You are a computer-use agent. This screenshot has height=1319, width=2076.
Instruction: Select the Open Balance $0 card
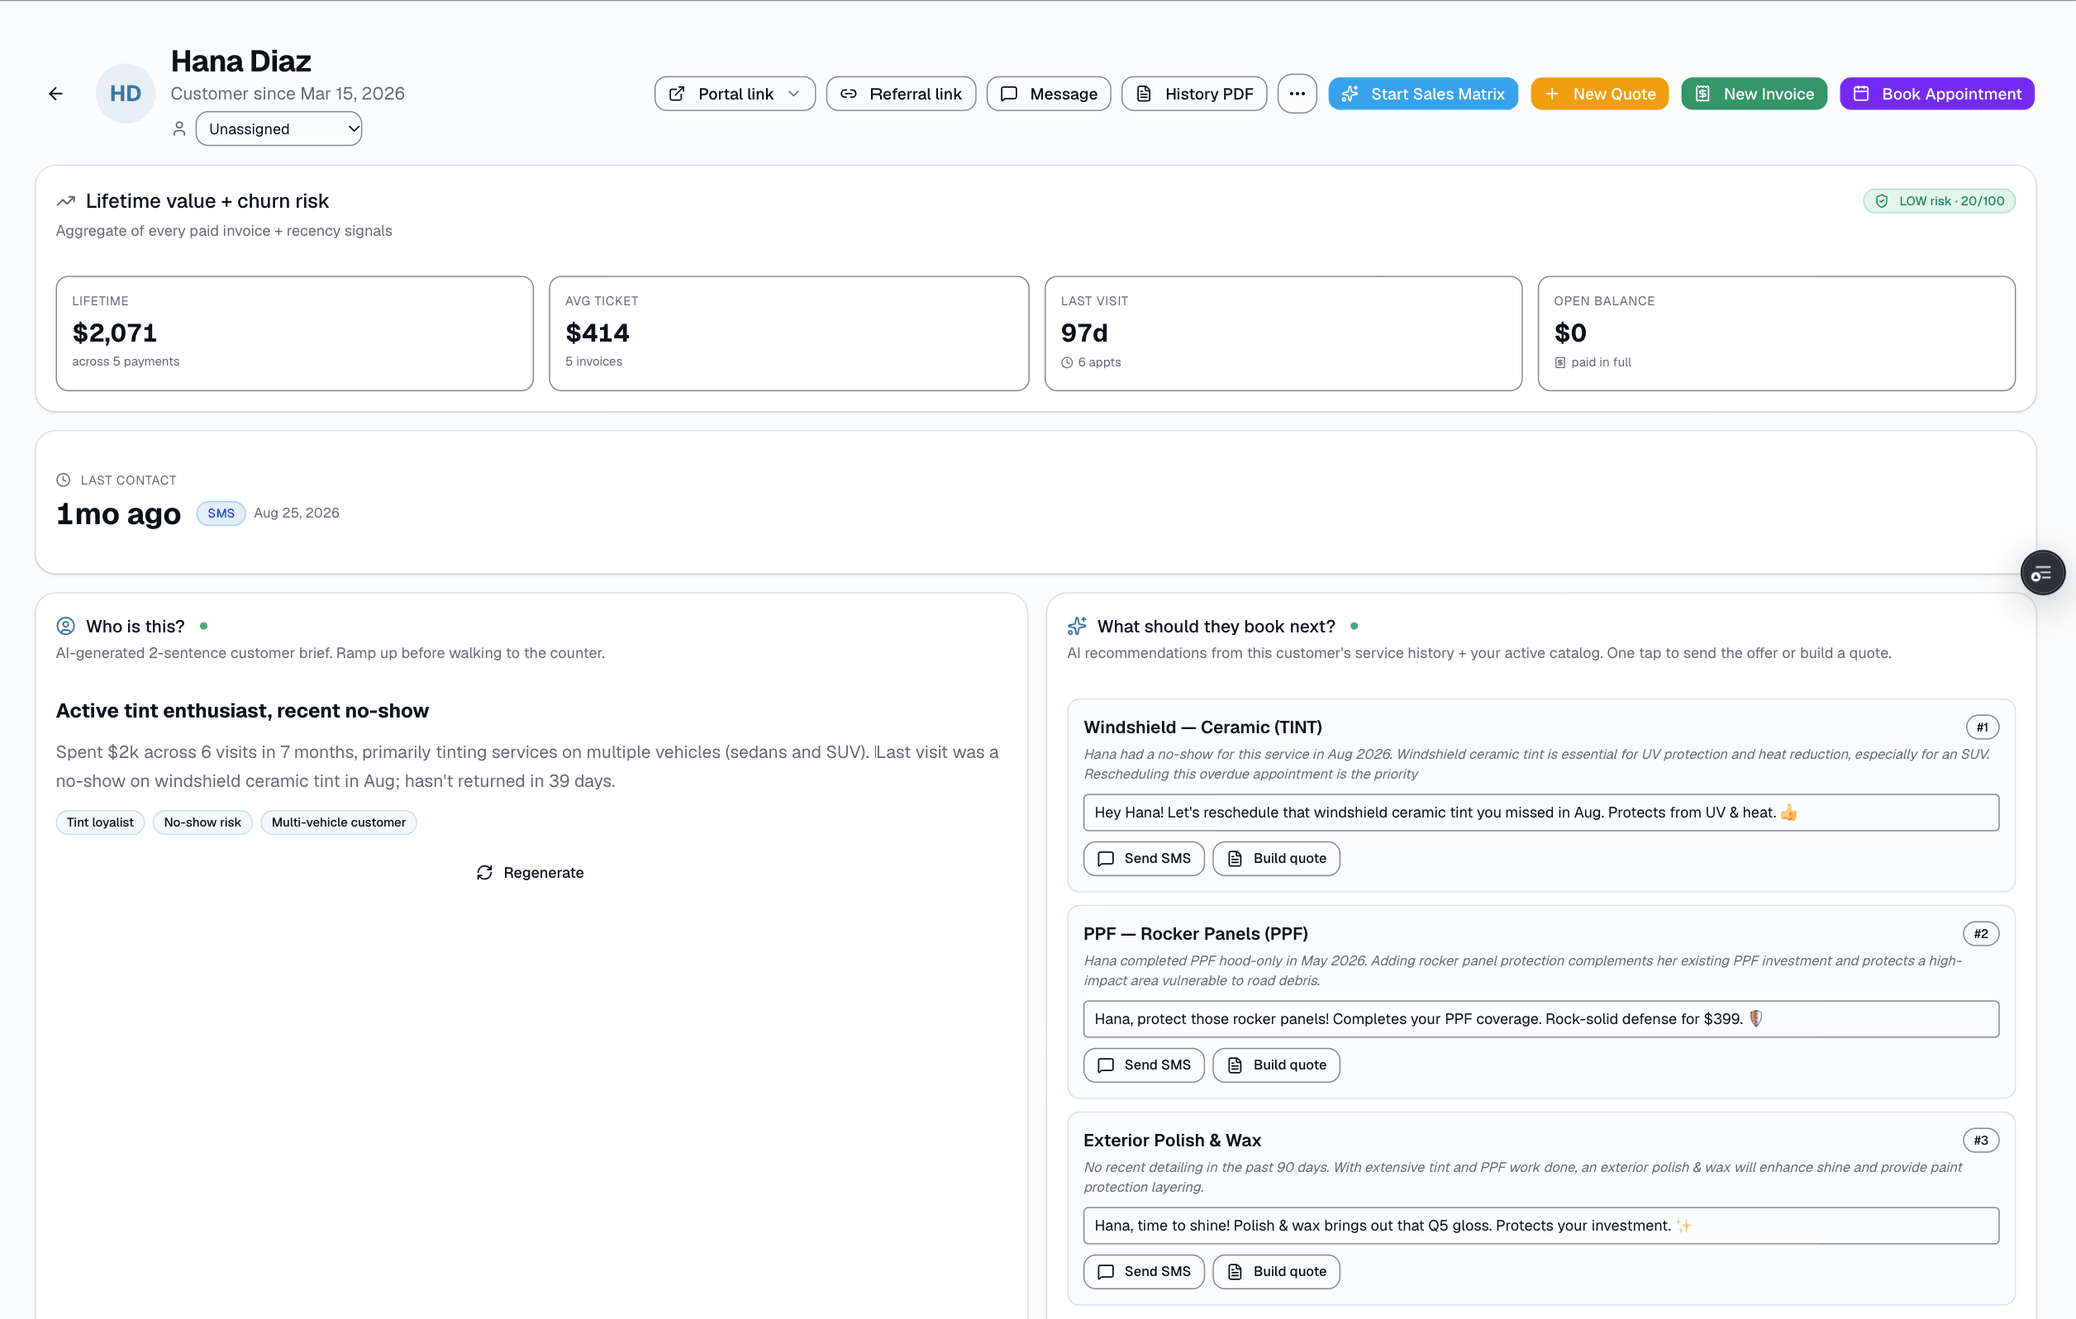pyautogui.click(x=1776, y=333)
